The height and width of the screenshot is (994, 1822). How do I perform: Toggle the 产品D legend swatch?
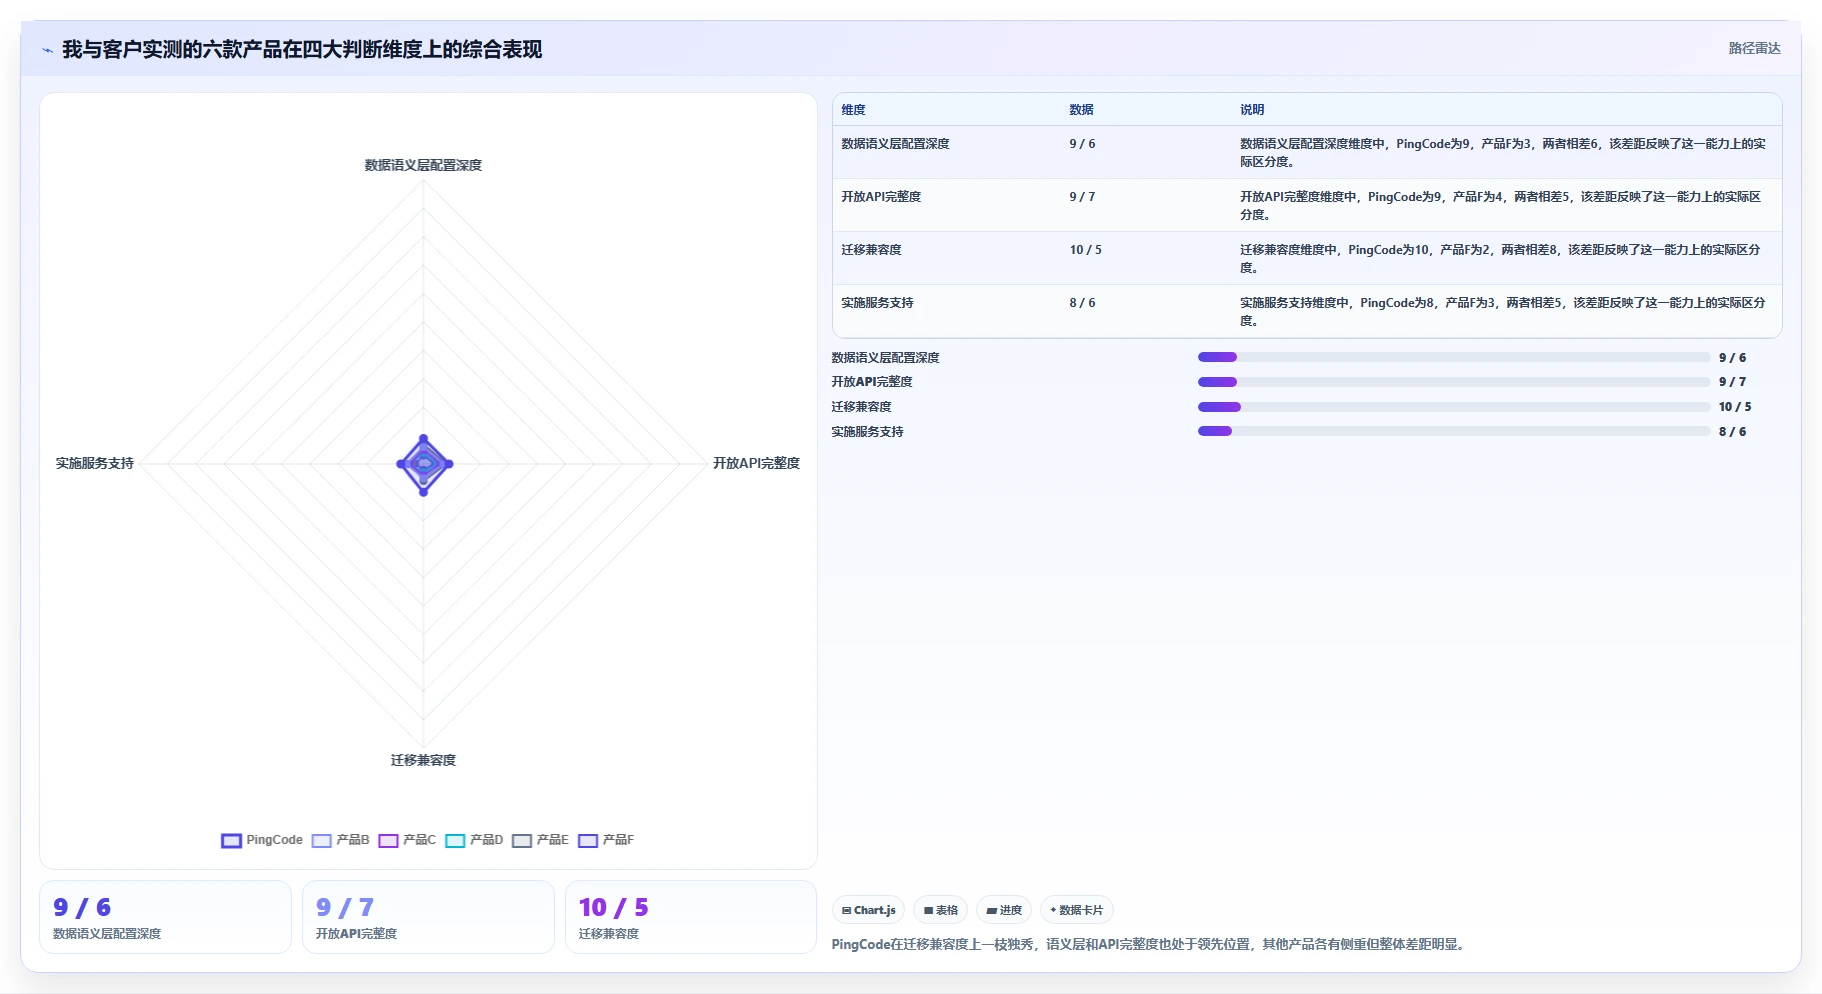[455, 841]
